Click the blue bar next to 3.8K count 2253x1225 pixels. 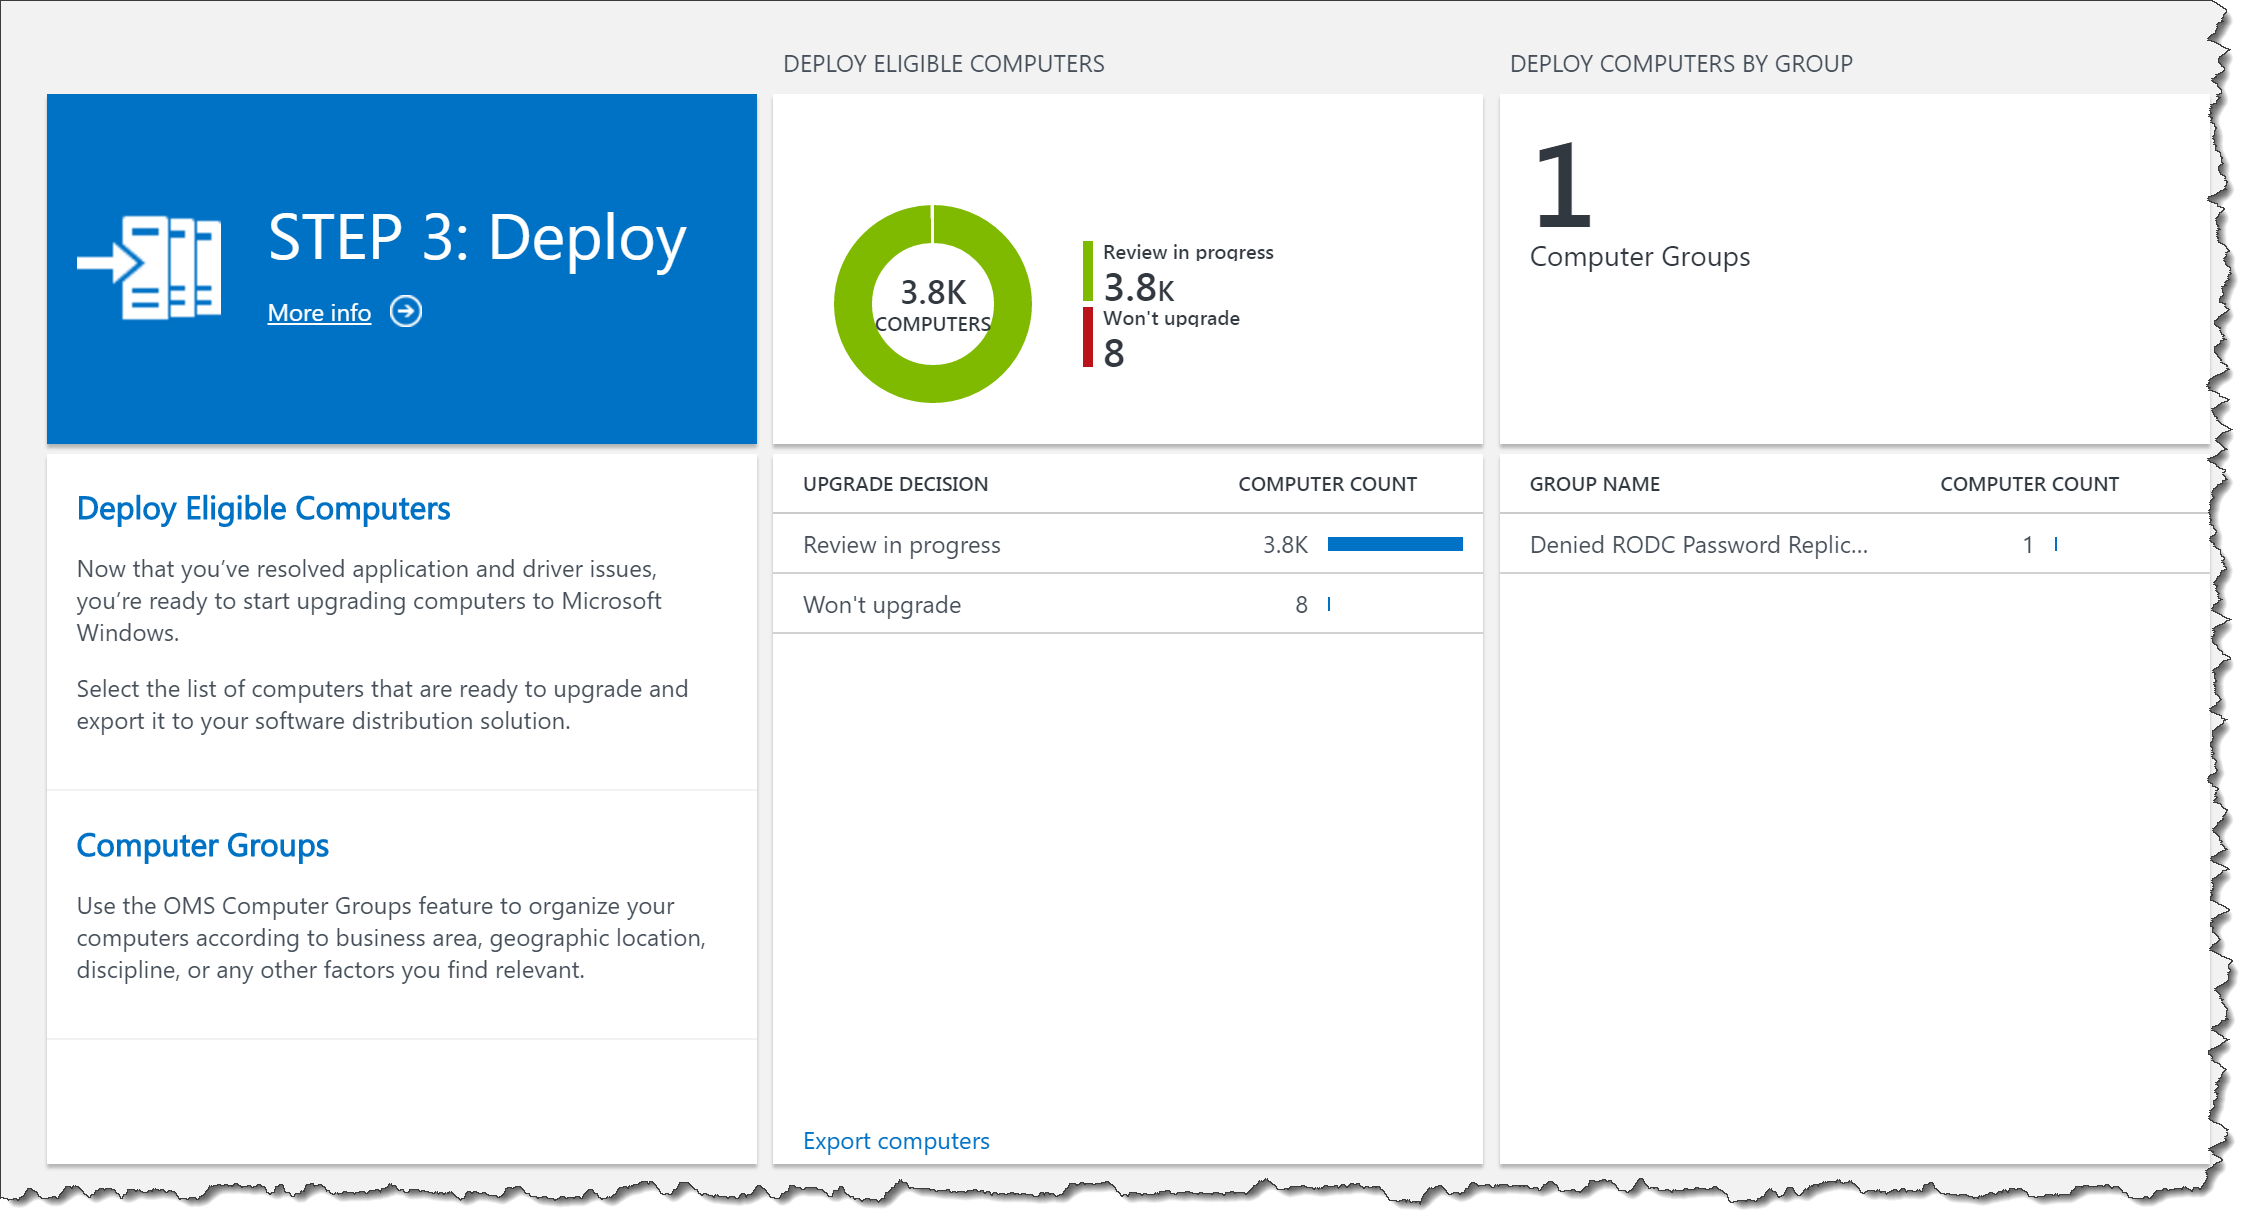coord(1393,543)
